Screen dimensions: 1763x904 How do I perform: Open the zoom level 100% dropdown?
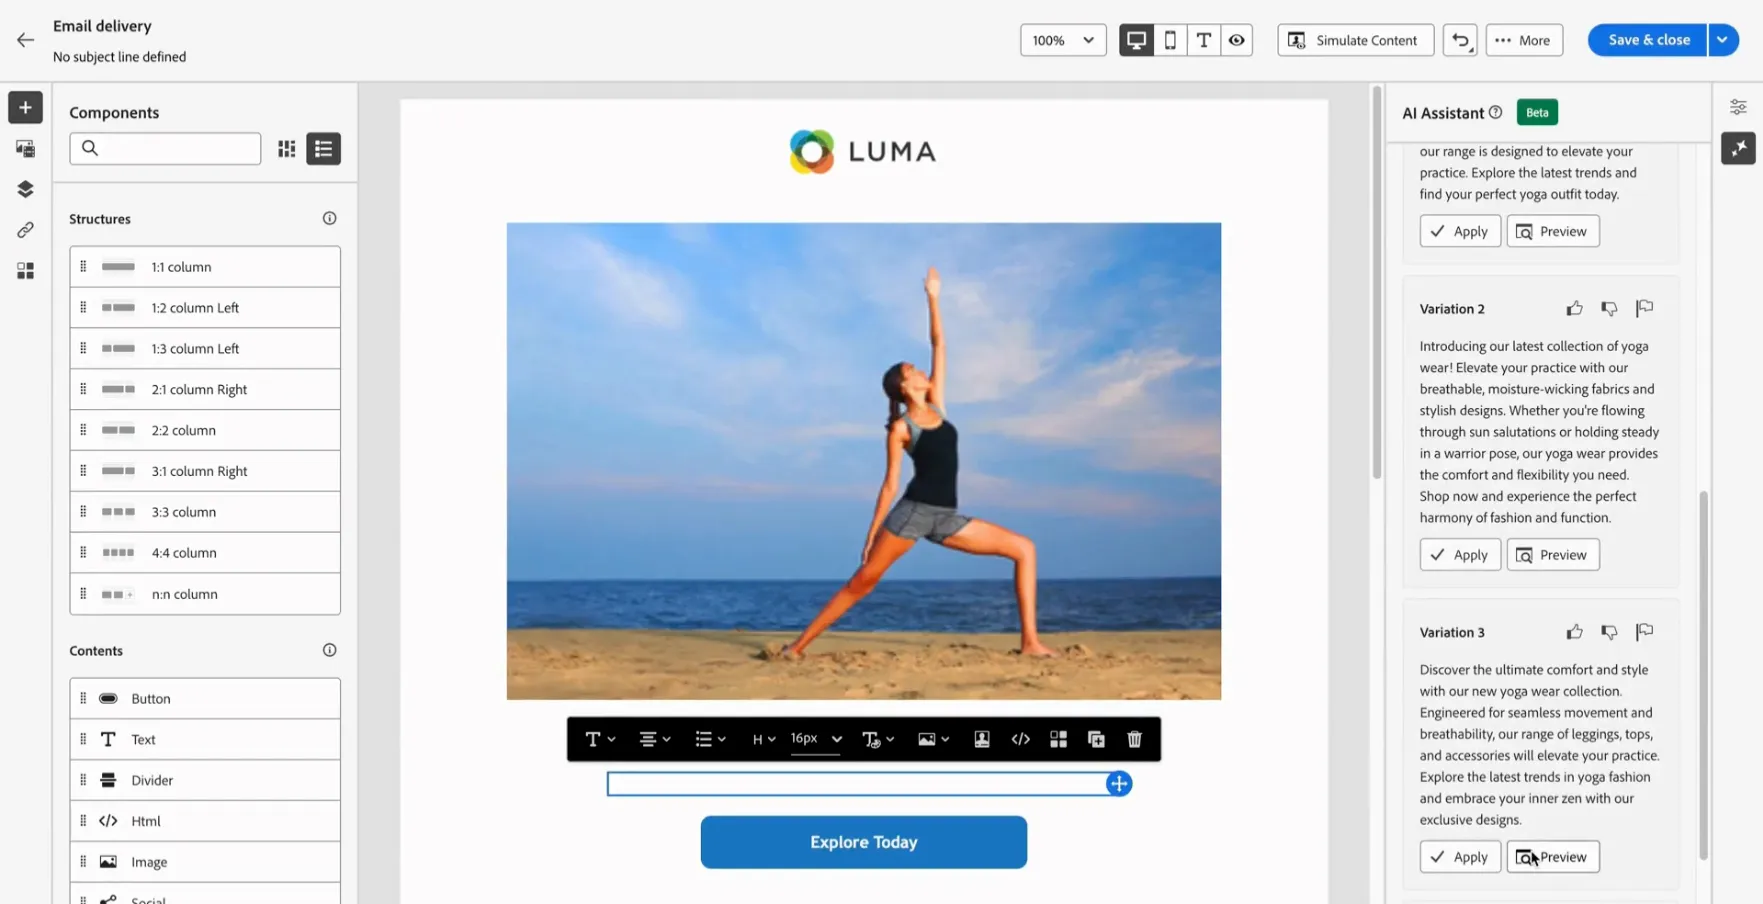[x=1063, y=40]
